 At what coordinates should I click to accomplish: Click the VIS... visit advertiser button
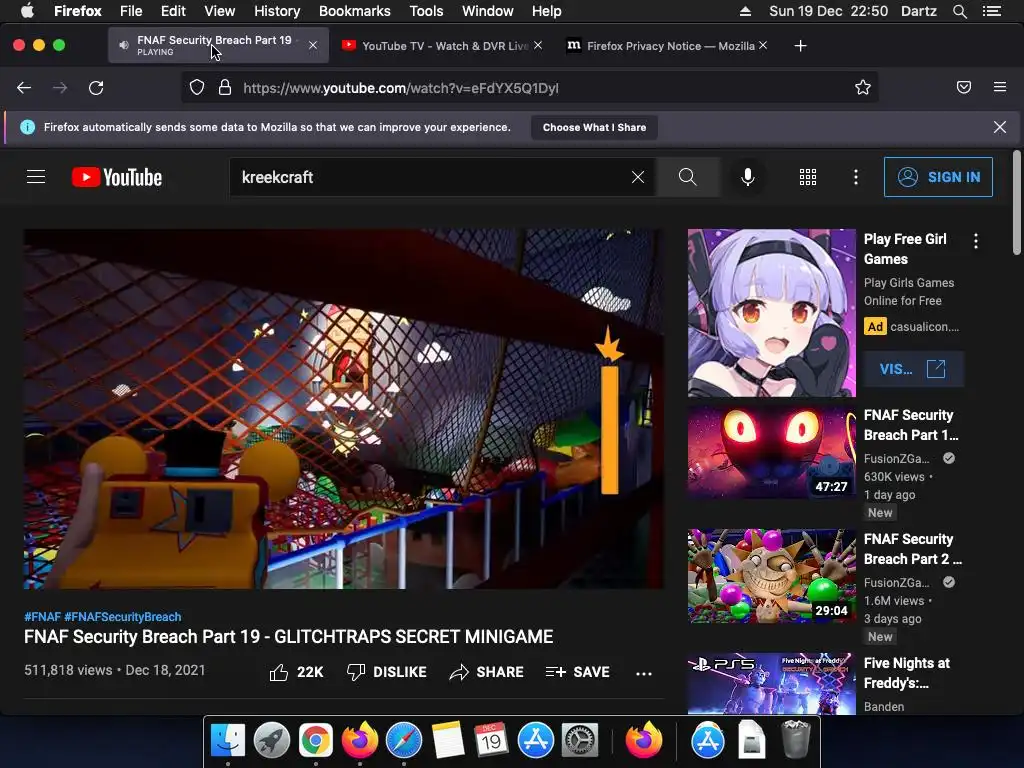tap(913, 369)
